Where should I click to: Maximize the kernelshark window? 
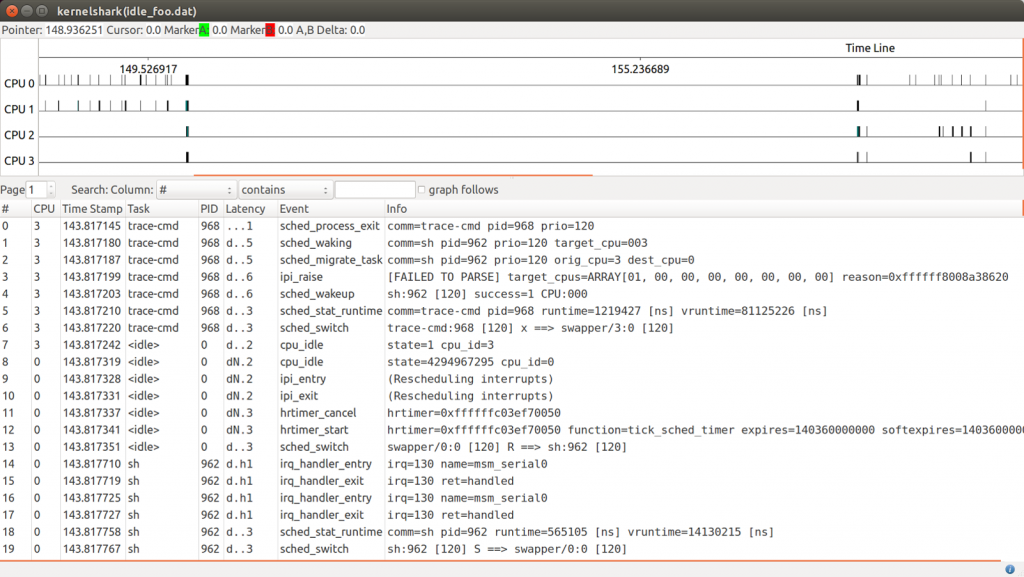click(x=43, y=10)
